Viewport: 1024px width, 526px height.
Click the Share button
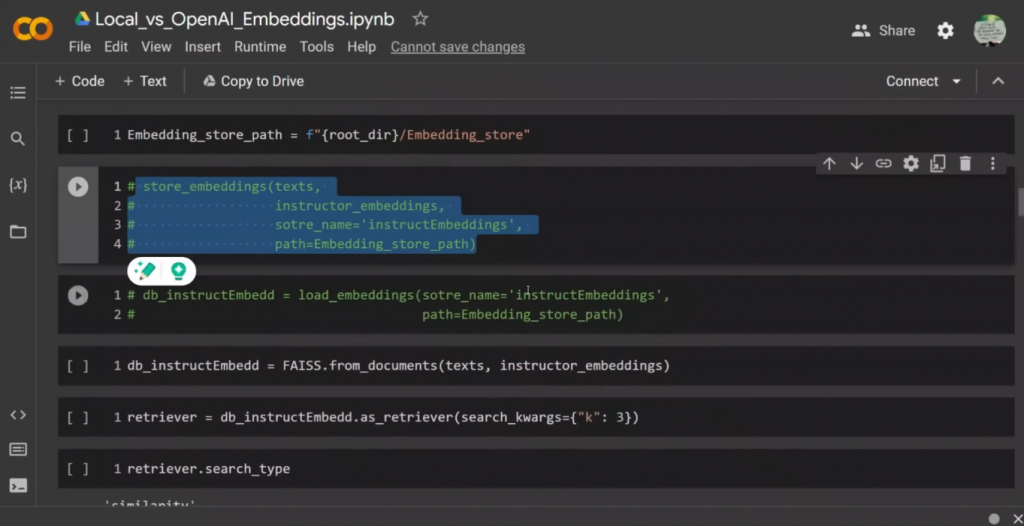pos(883,31)
